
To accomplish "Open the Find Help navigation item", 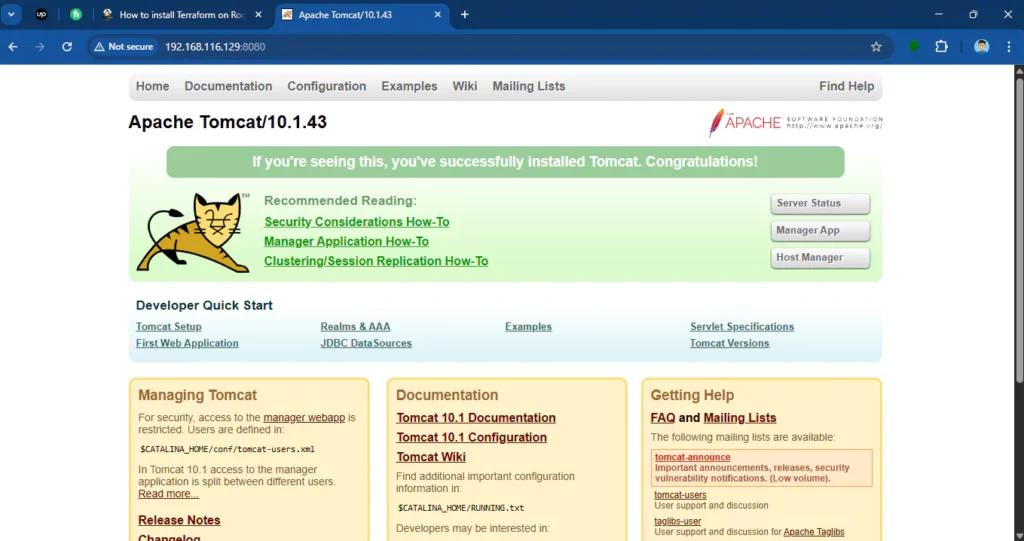I will click(846, 86).
